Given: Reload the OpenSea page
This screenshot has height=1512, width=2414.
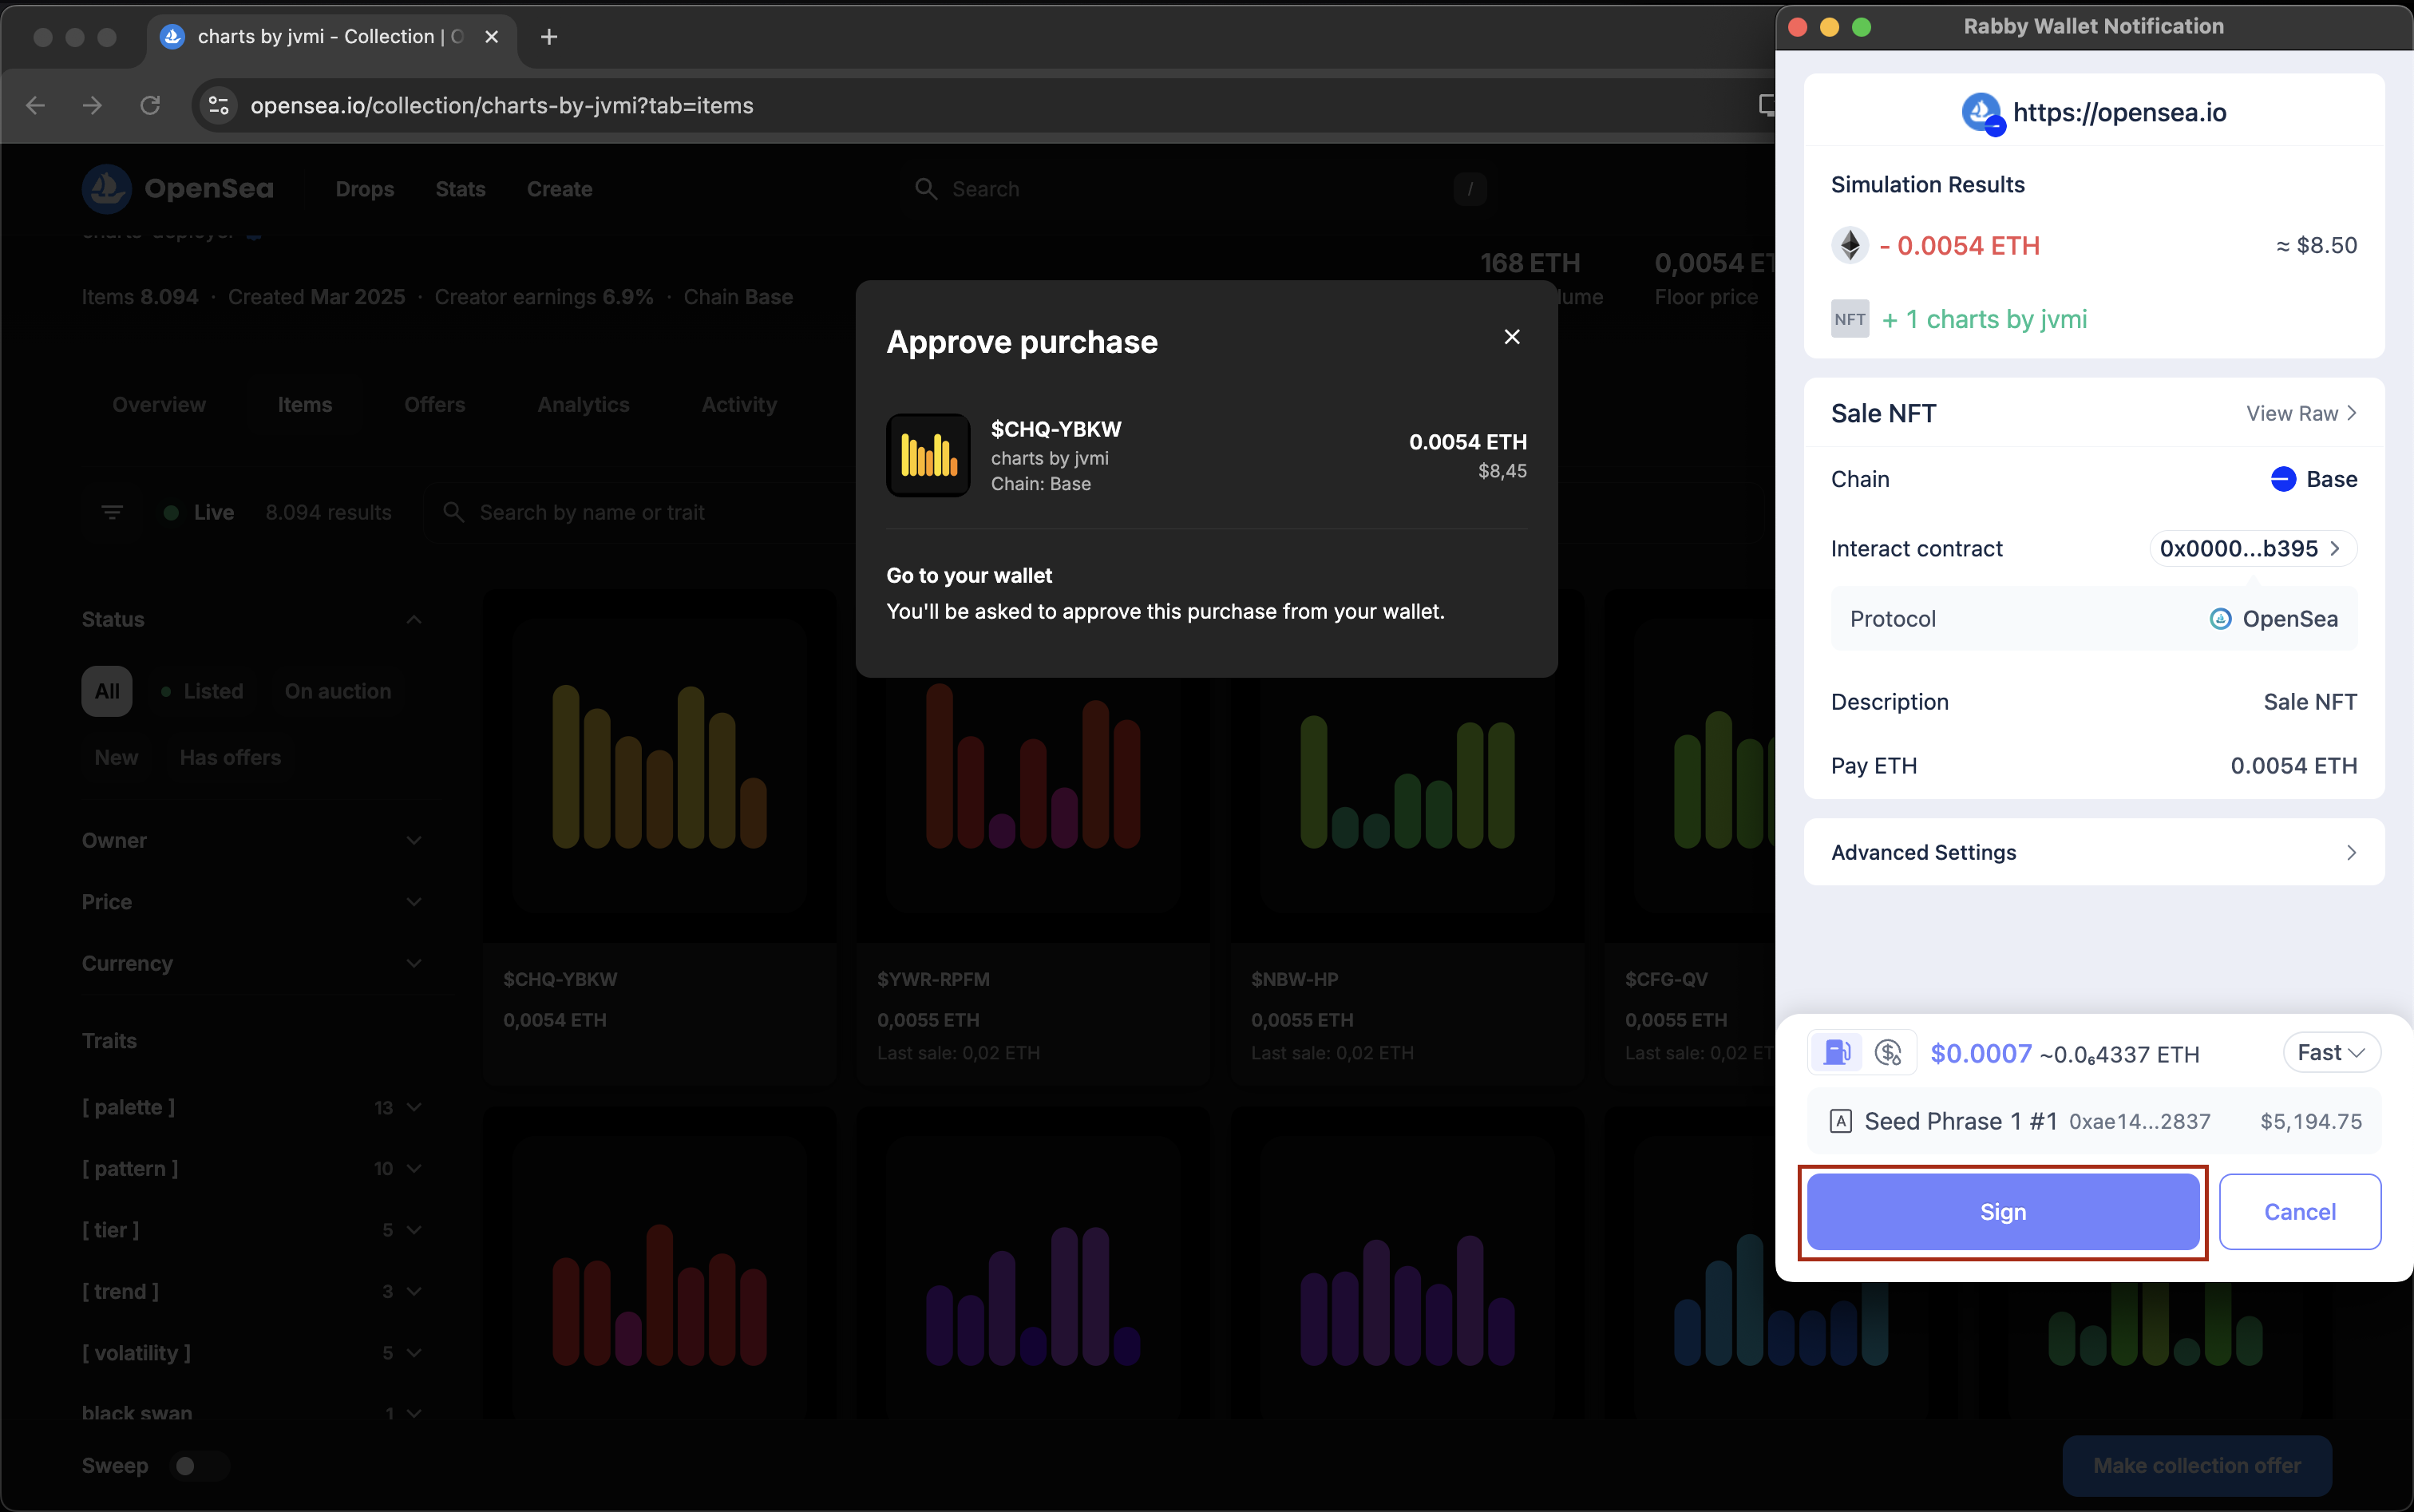Looking at the screenshot, I should [150, 105].
